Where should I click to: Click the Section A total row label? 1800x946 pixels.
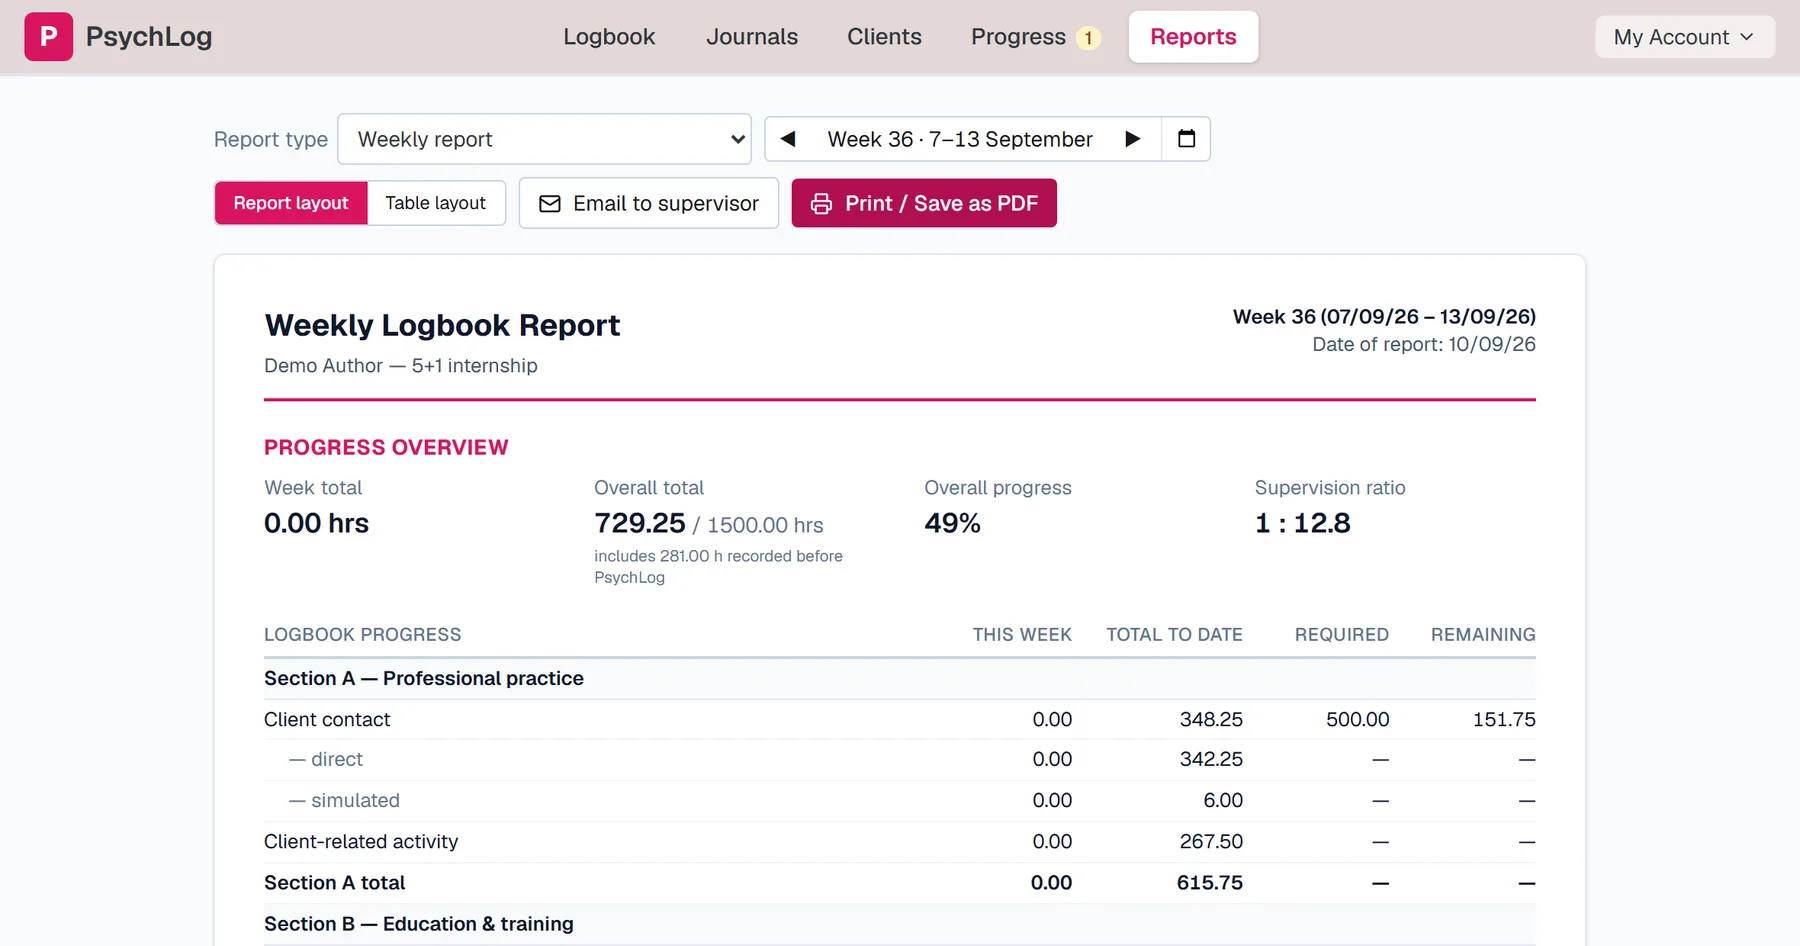click(335, 883)
